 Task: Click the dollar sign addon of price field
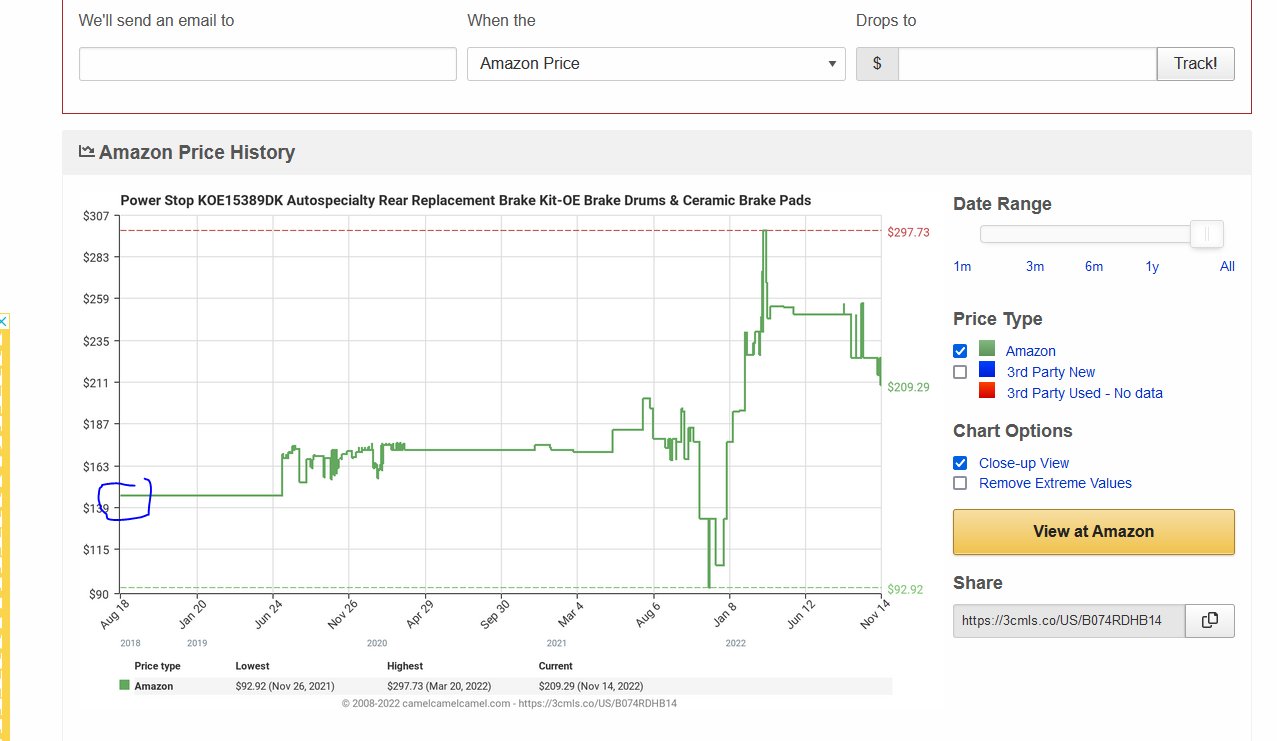pyautogui.click(x=877, y=64)
